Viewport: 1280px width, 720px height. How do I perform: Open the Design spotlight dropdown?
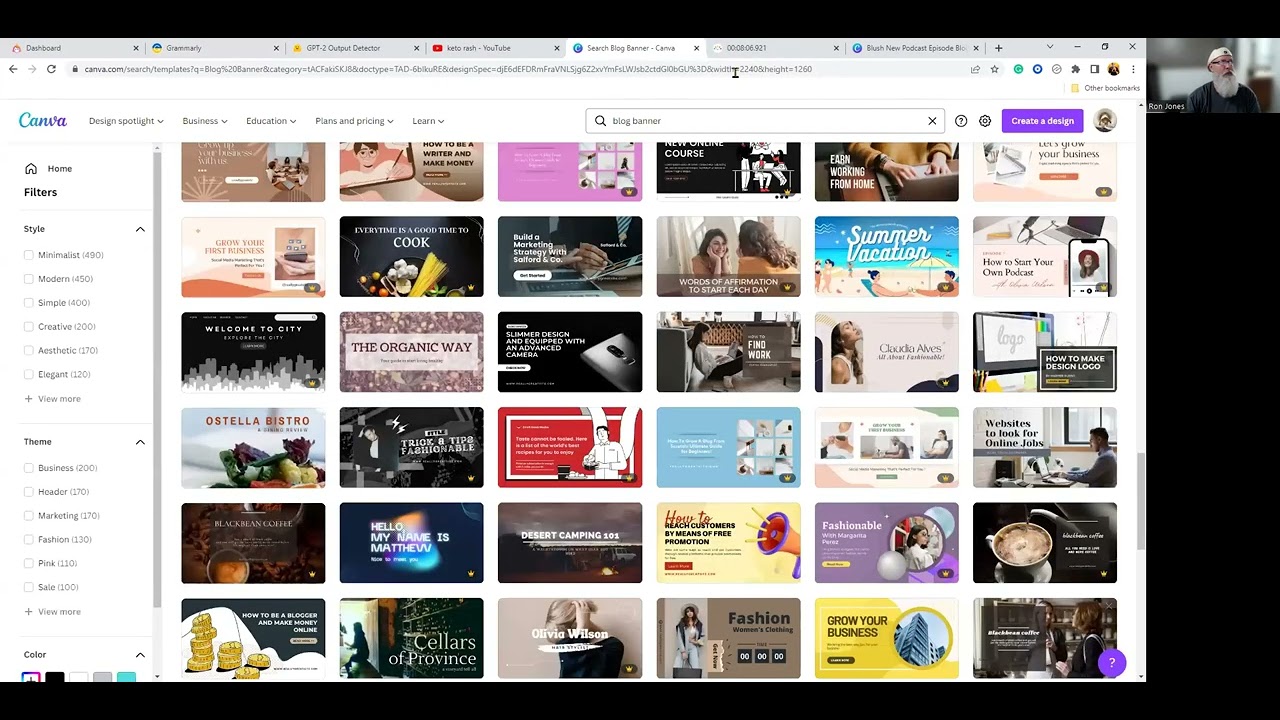(x=126, y=121)
